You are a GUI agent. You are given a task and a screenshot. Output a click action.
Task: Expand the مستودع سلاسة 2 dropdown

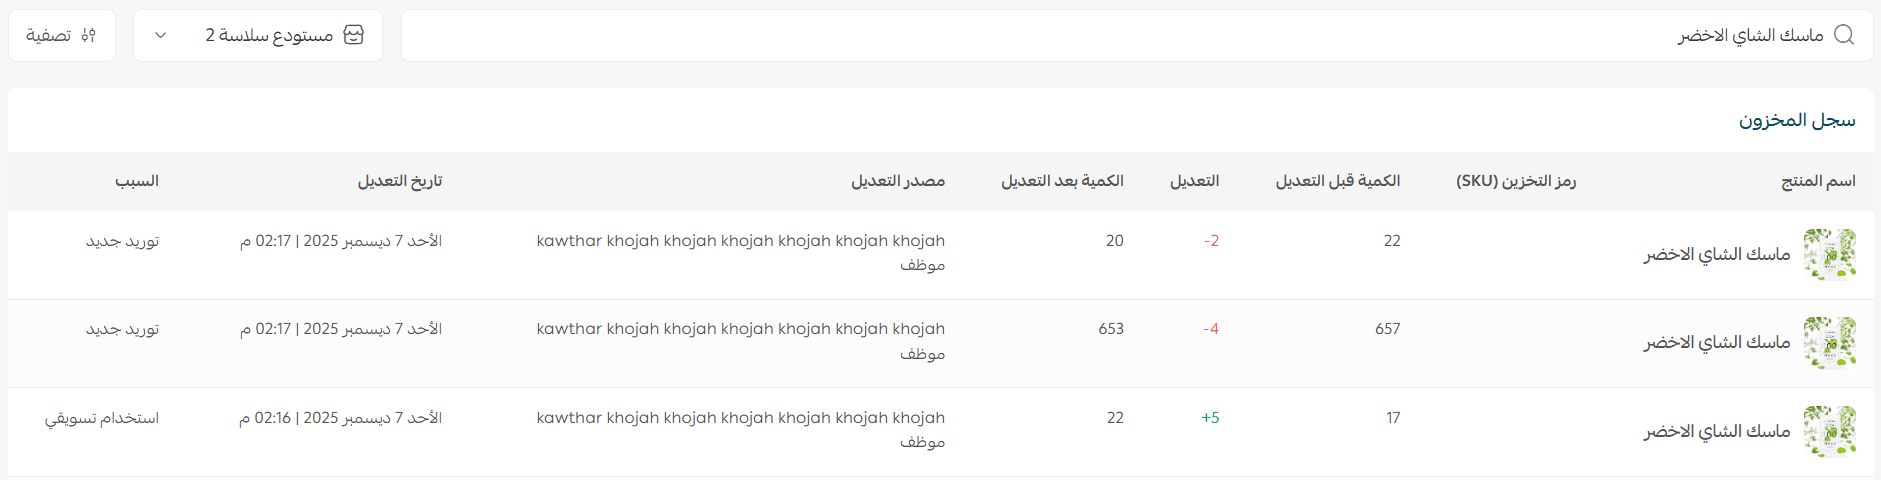tap(258, 35)
